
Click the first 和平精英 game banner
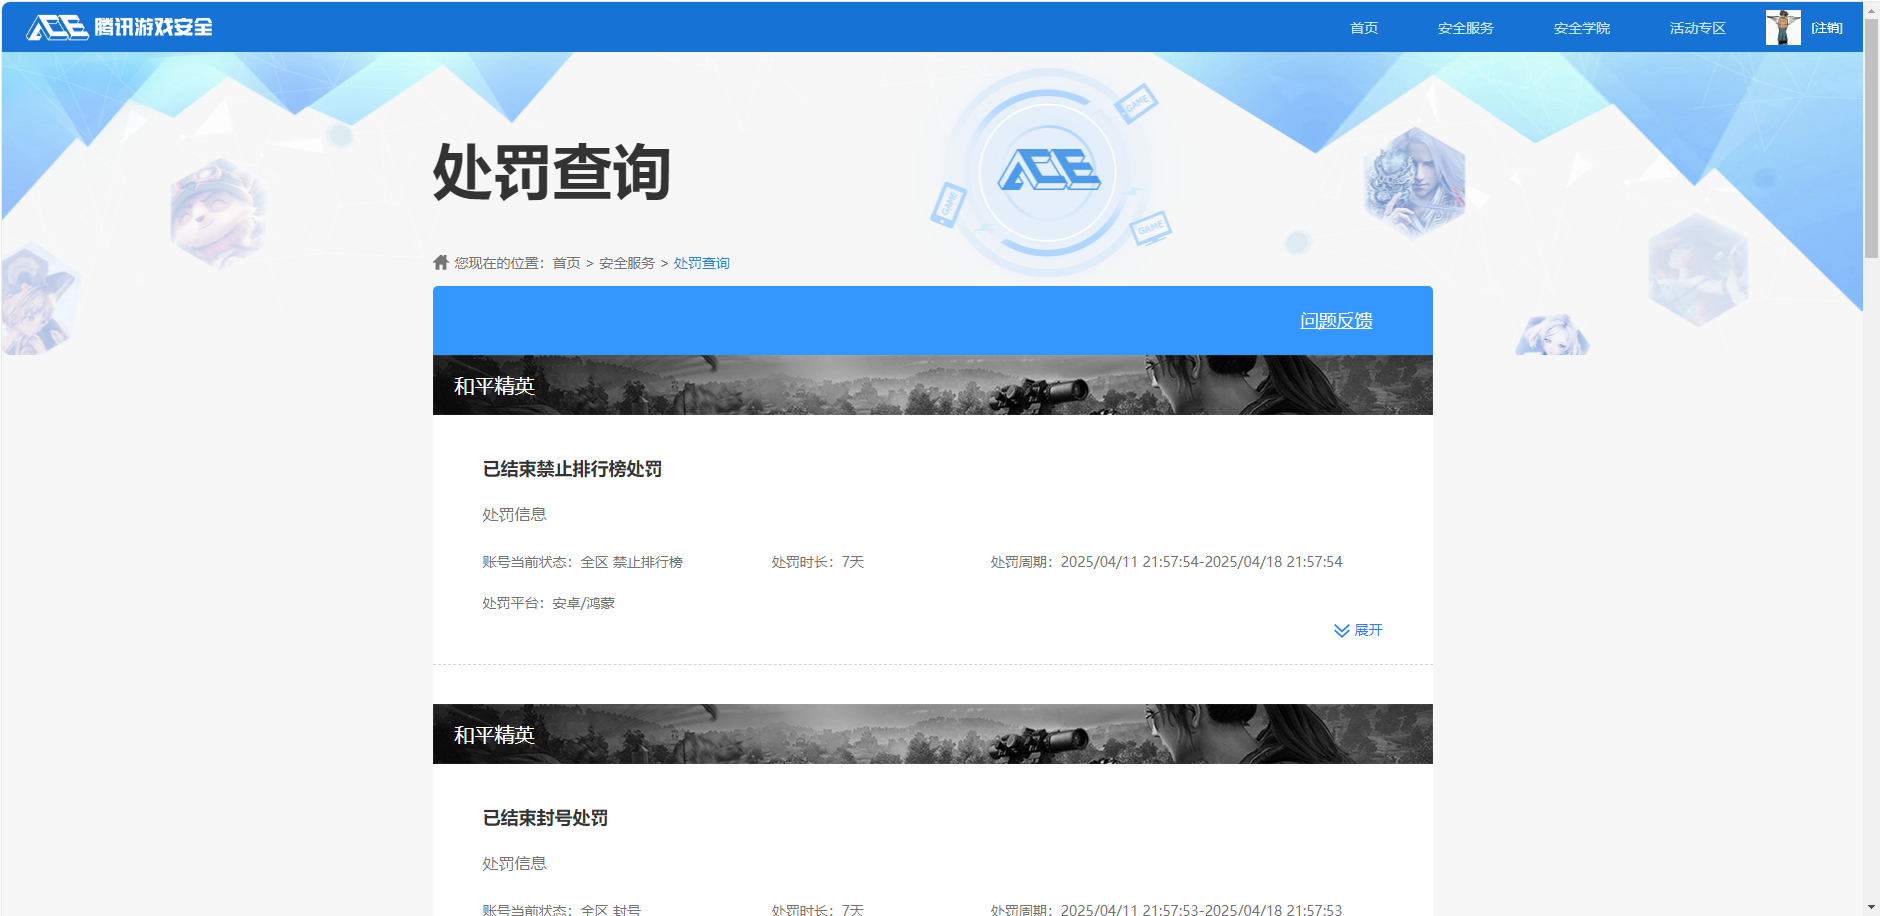tap(932, 385)
